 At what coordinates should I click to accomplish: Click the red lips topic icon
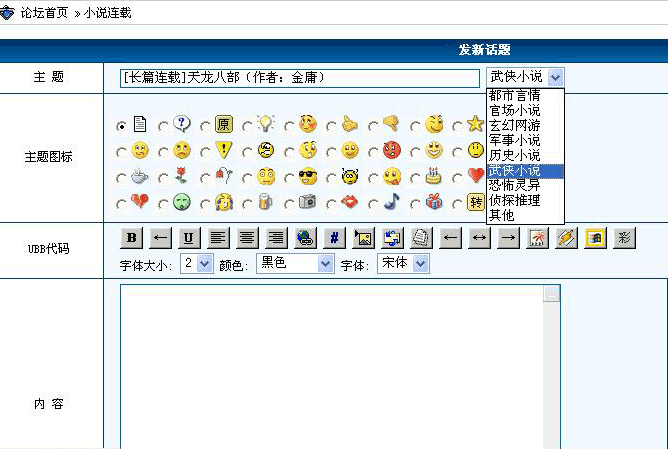(349, 202)
